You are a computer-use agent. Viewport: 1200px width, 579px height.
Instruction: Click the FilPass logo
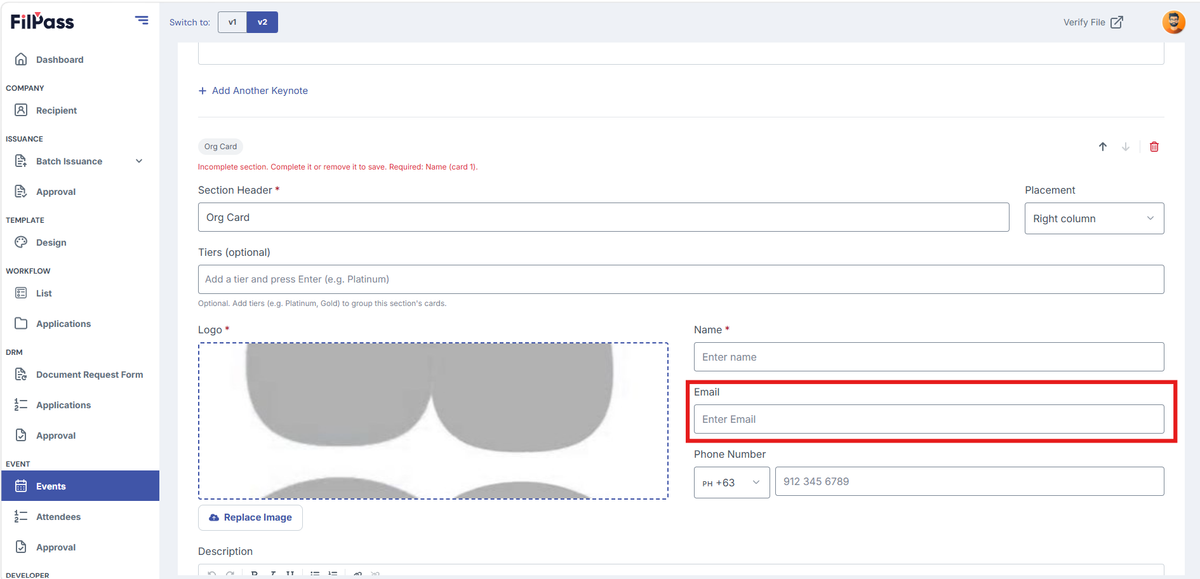pyautogui.click(x=42, y=21)
